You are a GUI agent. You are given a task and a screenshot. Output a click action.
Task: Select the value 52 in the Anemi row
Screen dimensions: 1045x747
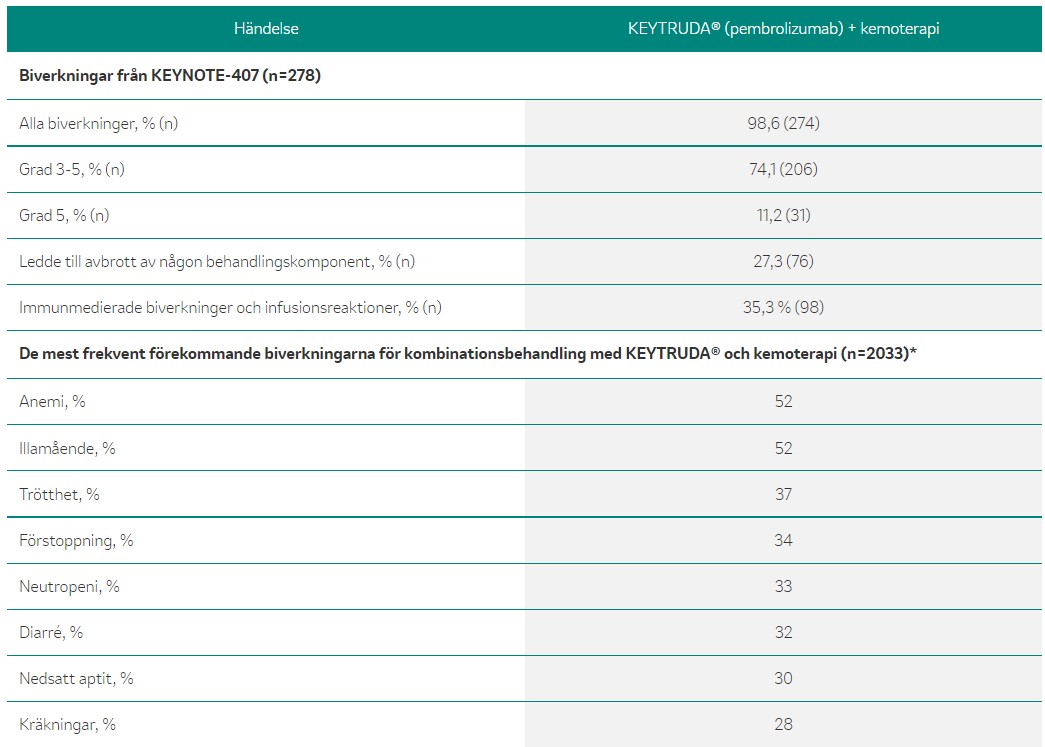click(x=783, y=401)
